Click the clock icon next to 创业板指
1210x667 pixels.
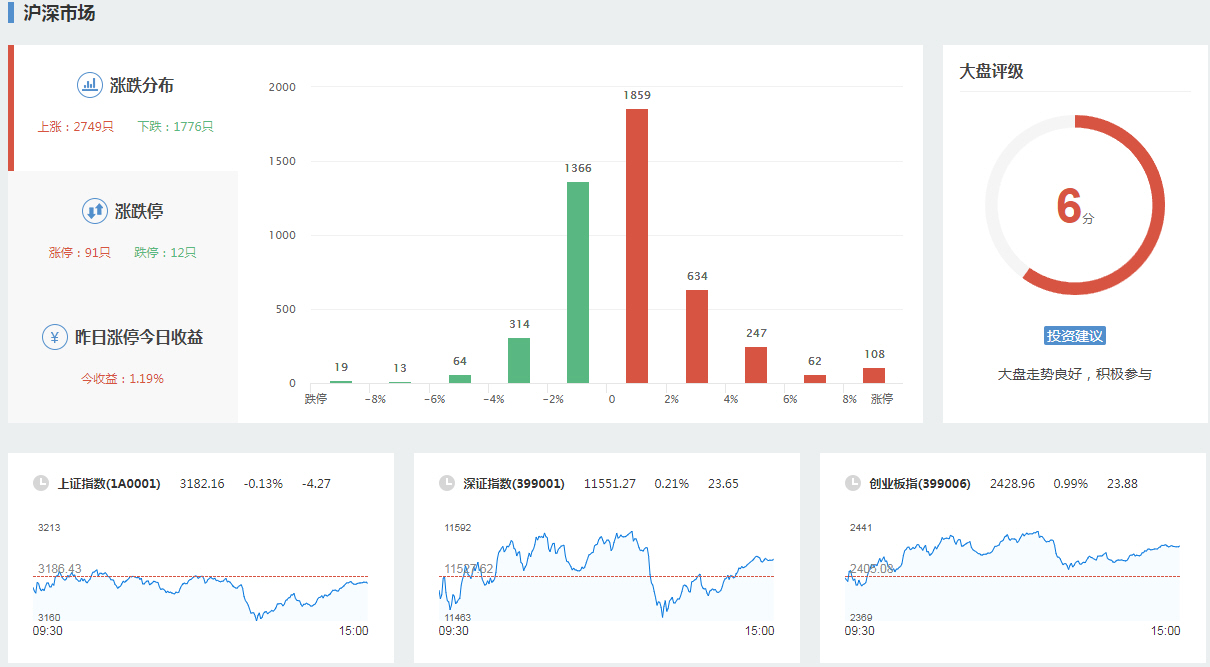tap(853, 483)
